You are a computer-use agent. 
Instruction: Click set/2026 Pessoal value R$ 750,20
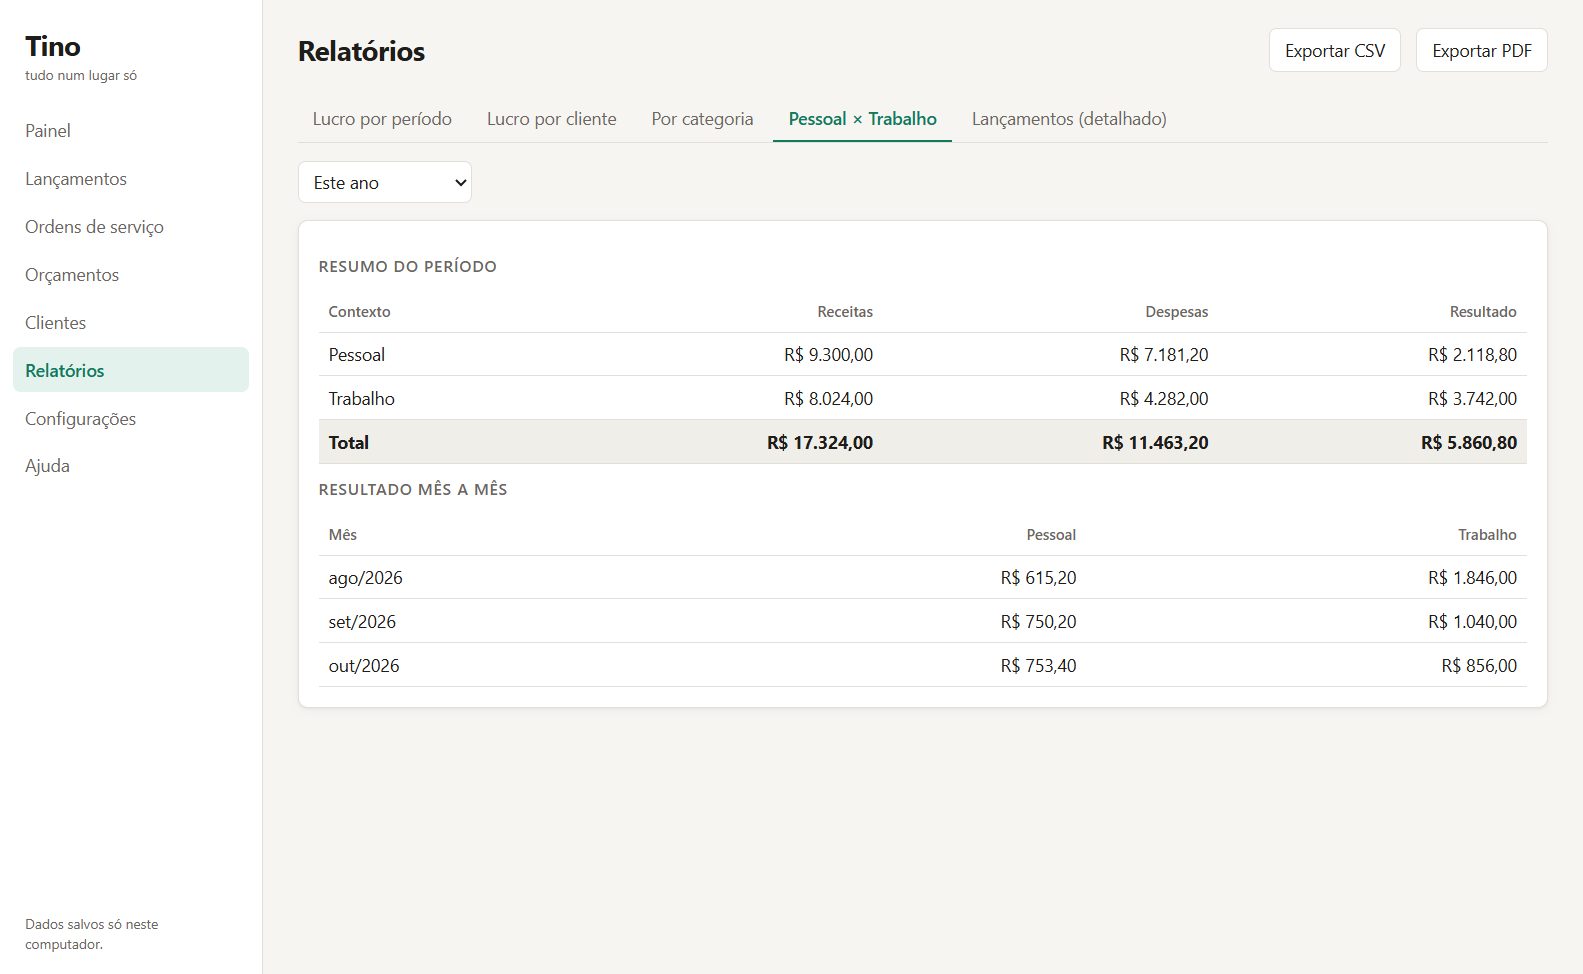pos(1038,622)
